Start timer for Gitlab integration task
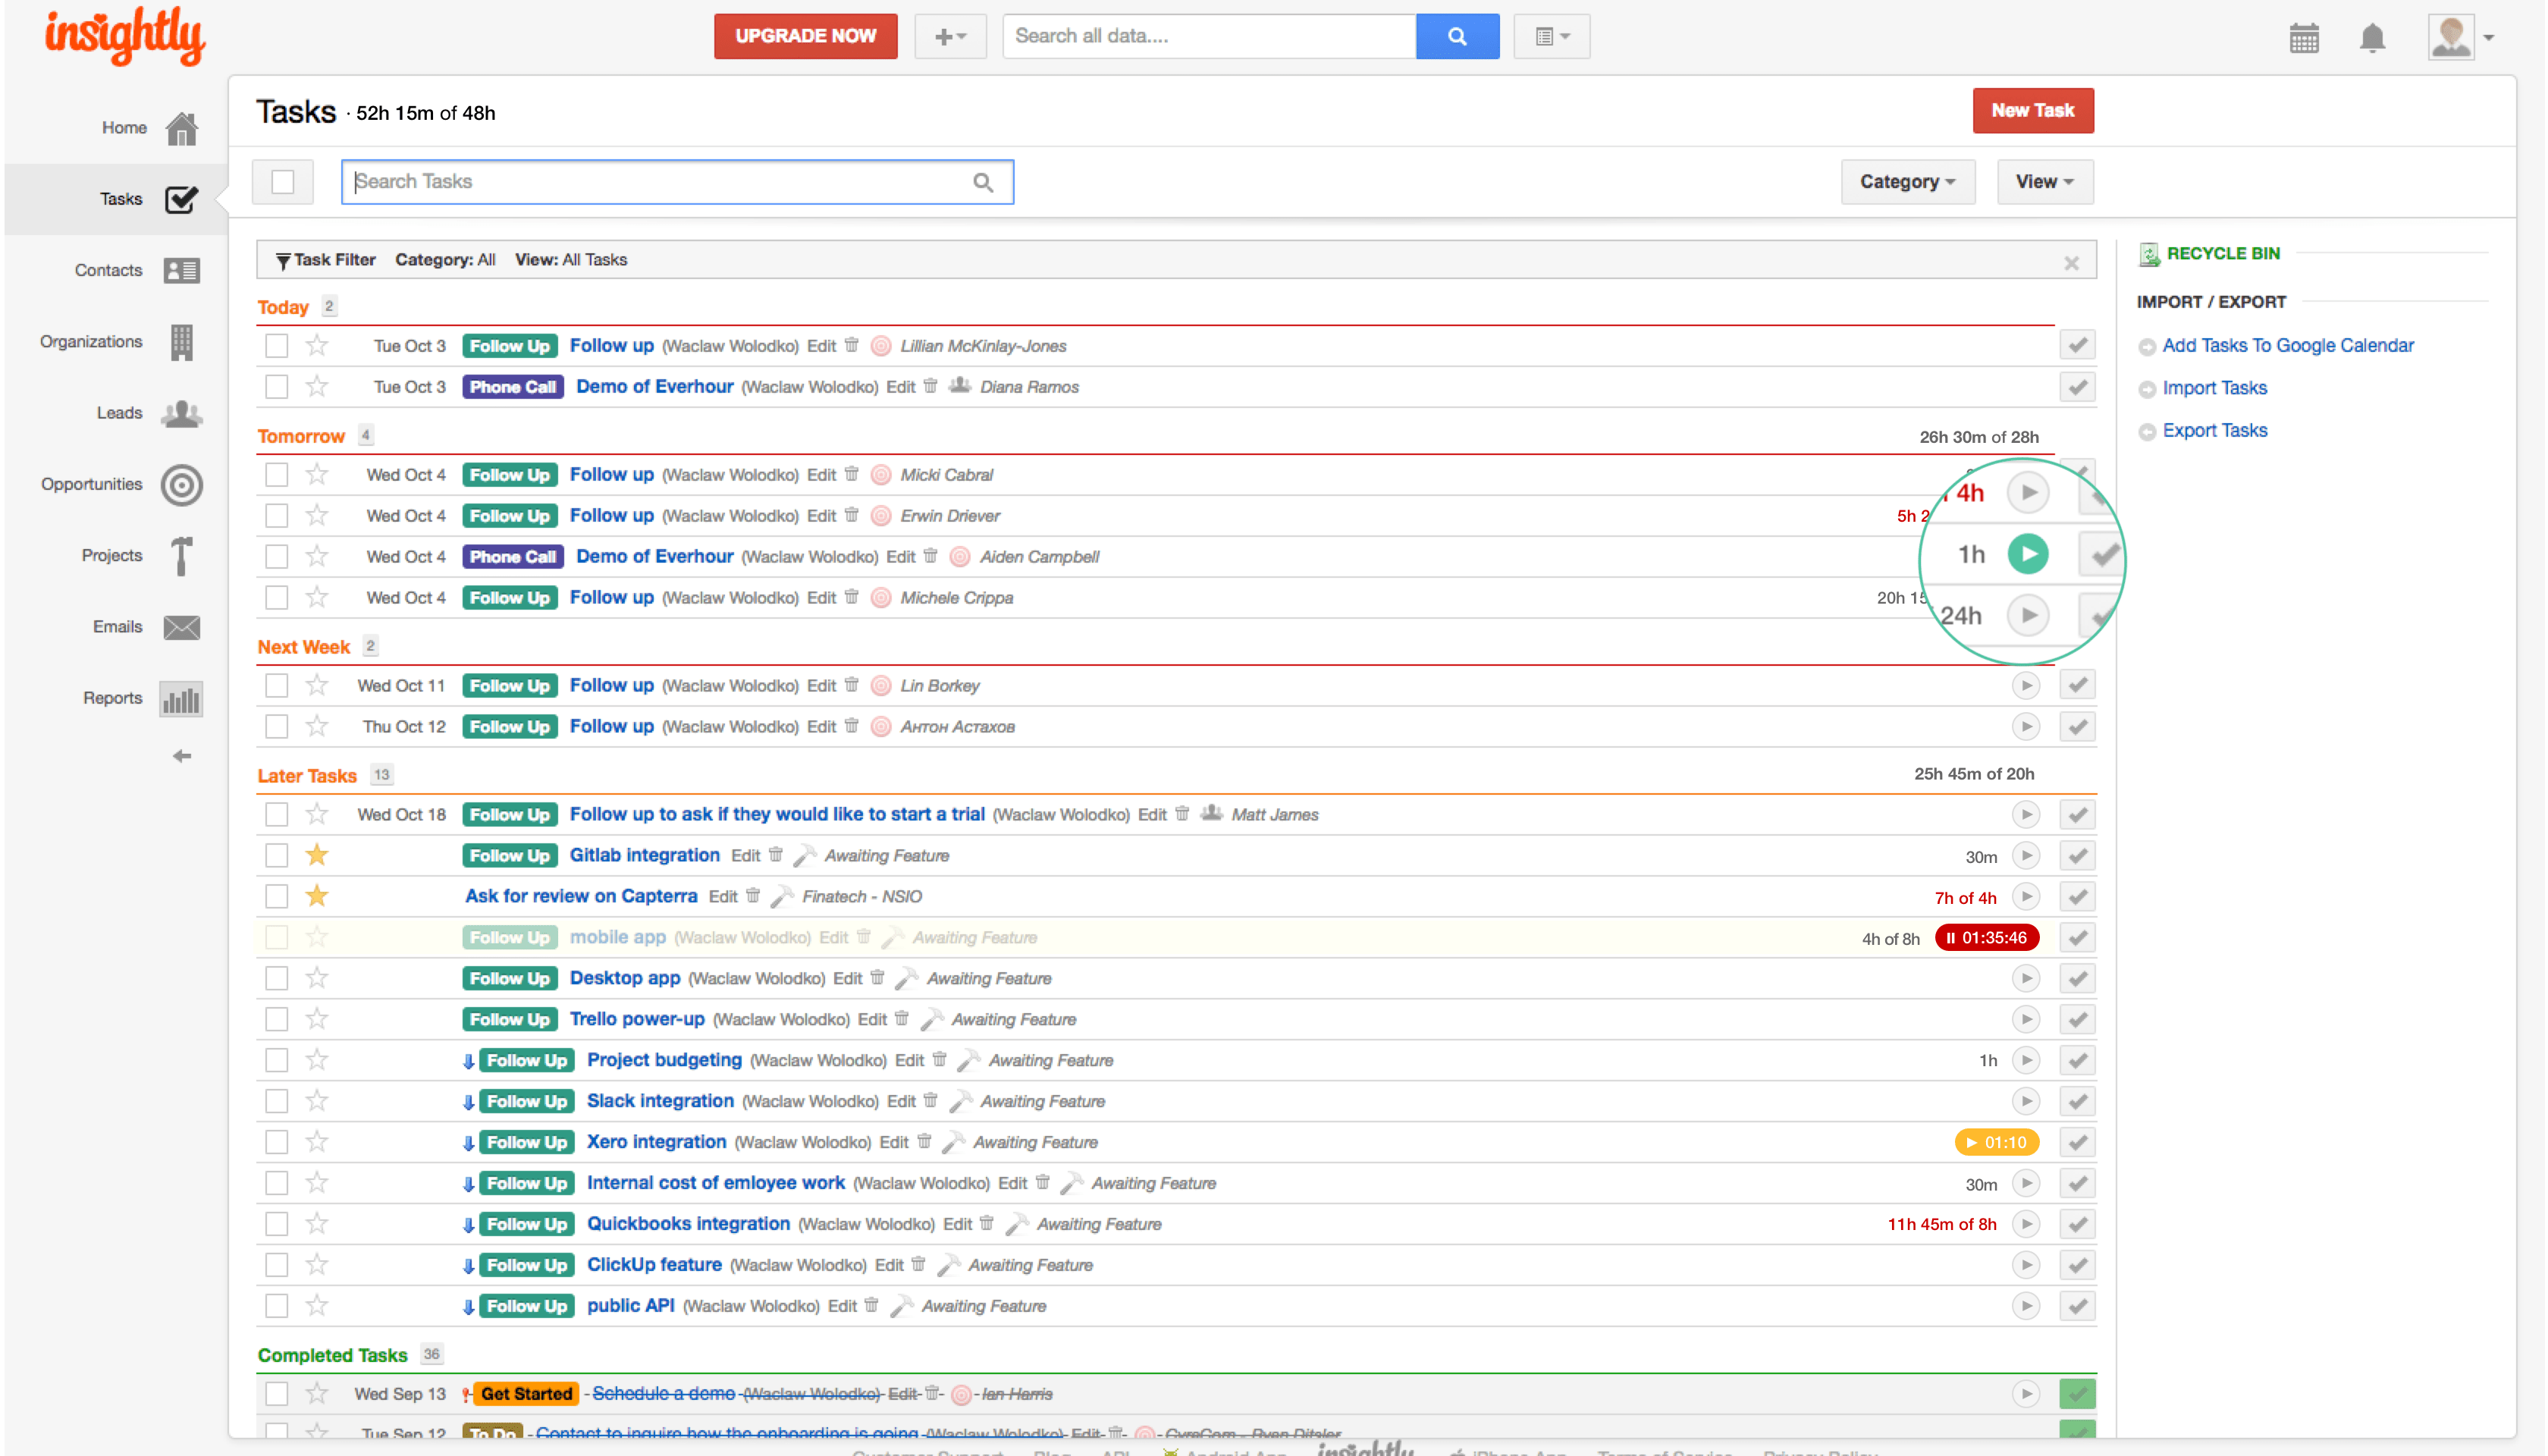 tap(2025, 855)
